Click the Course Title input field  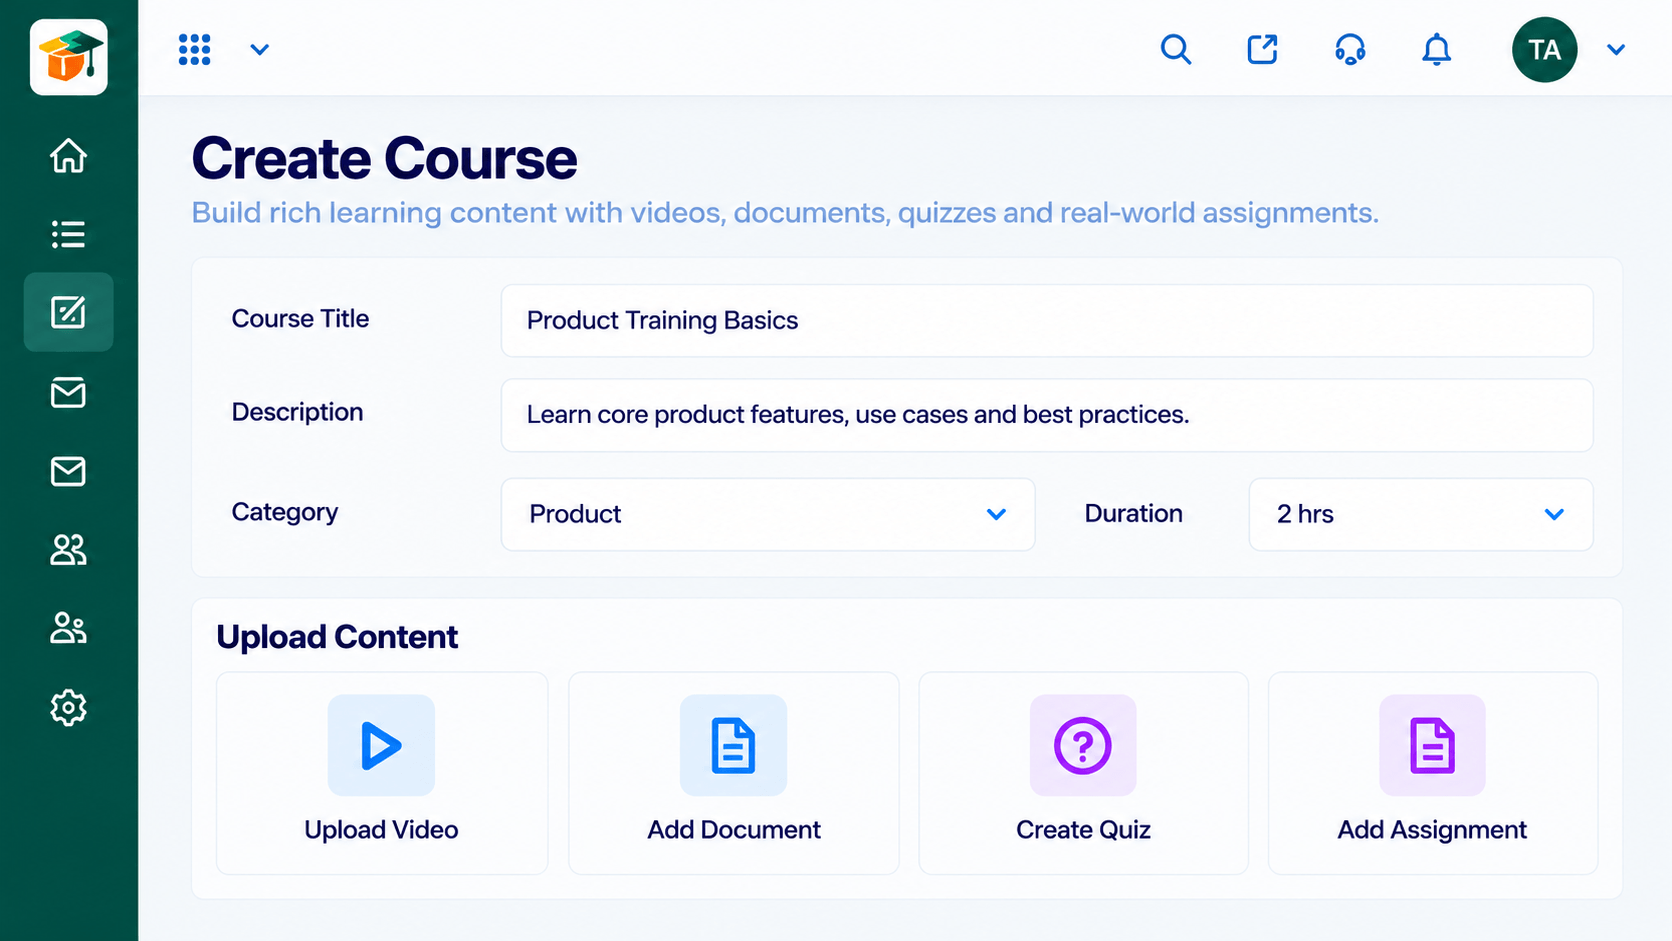tap(1046, 321)
